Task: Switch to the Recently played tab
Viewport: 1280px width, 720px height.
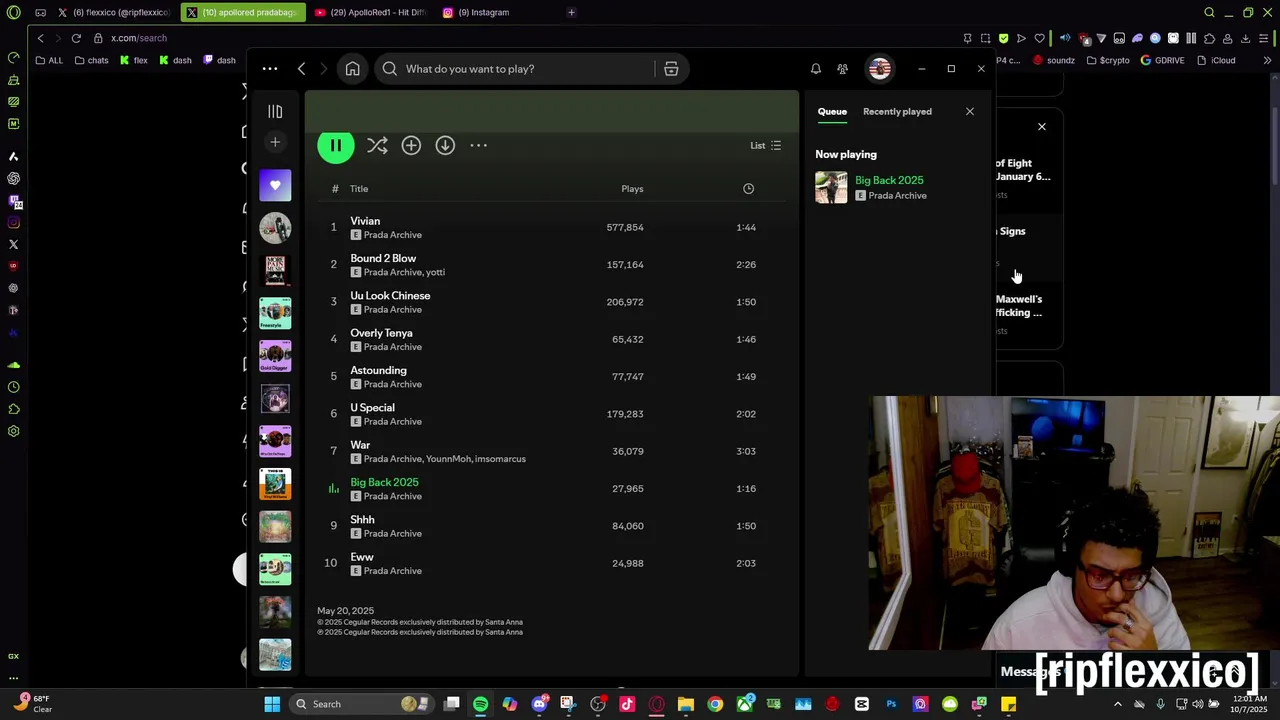Action: (897, 112)
